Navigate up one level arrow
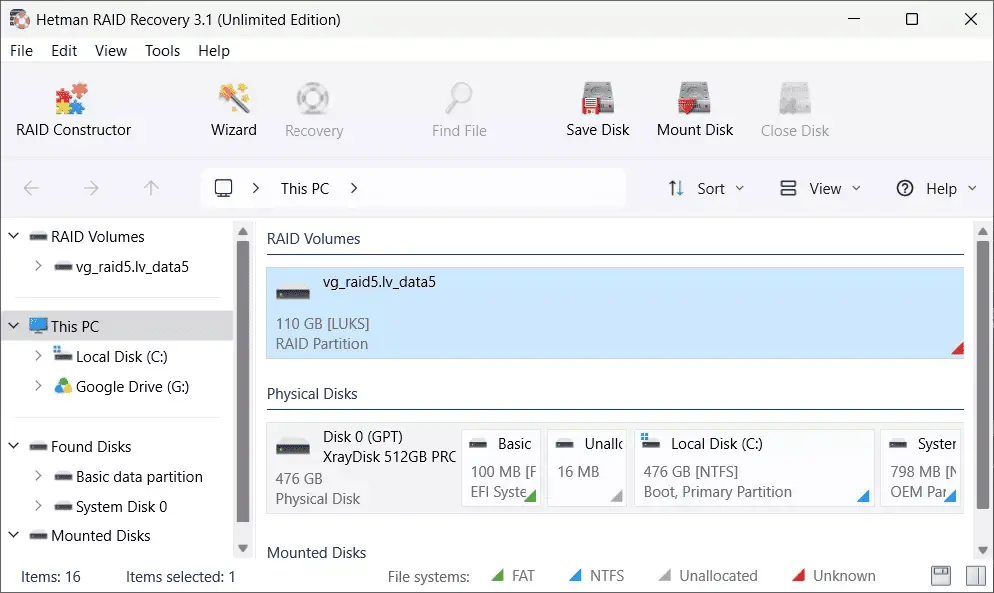 coord(151,188)
